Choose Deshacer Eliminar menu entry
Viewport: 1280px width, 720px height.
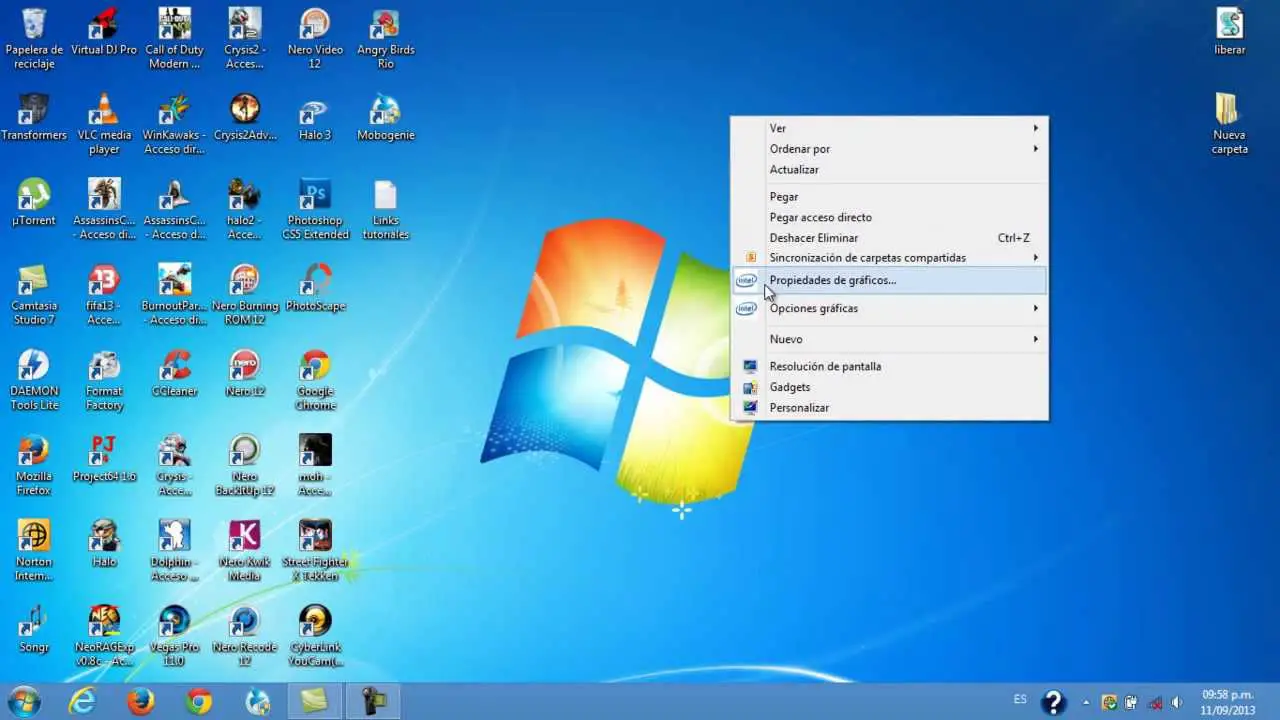pyautogui.click(x=890, y=238)
